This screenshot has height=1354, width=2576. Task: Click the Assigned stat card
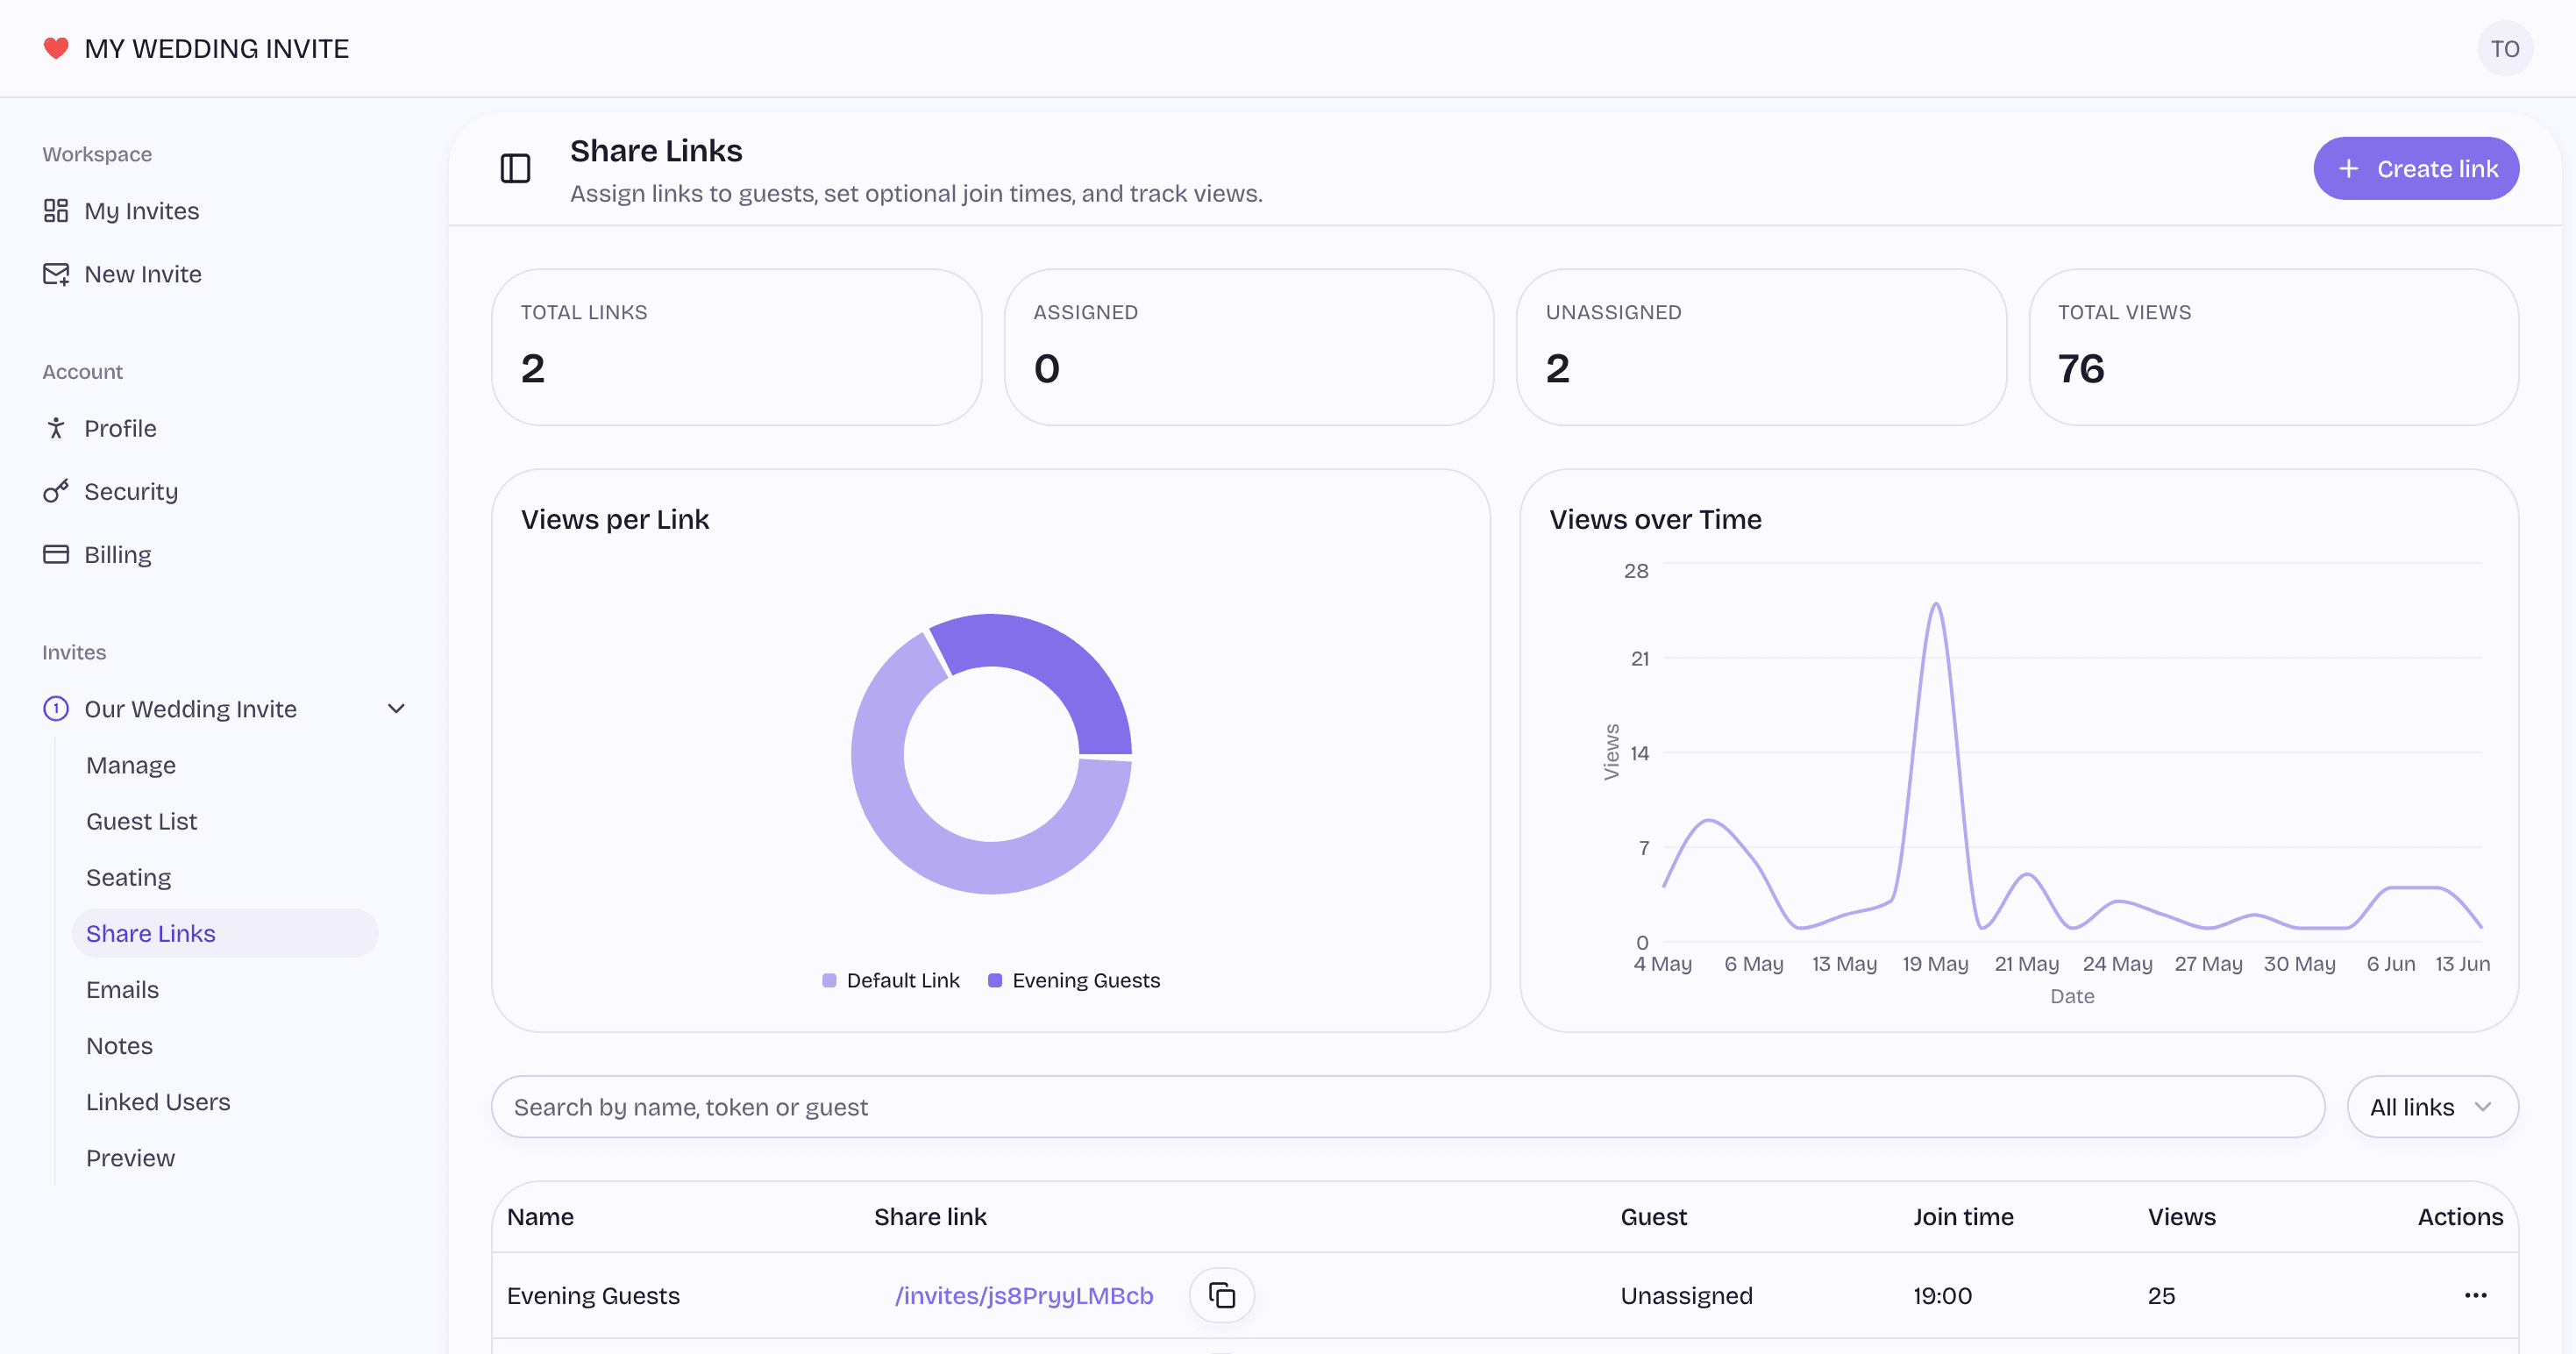[1248, 347]
